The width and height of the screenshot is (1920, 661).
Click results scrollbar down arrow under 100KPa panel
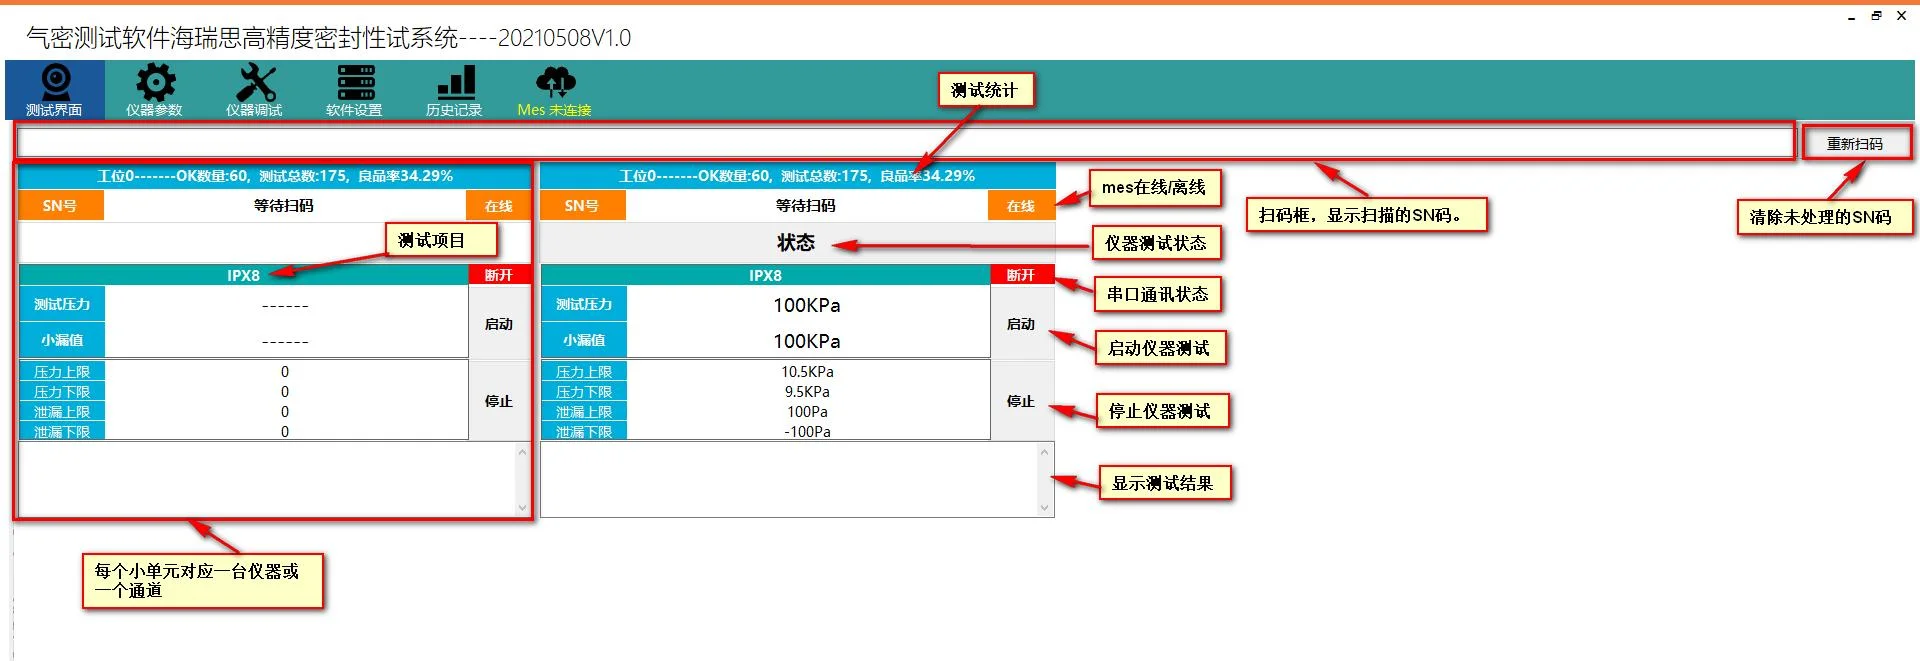1044,508
